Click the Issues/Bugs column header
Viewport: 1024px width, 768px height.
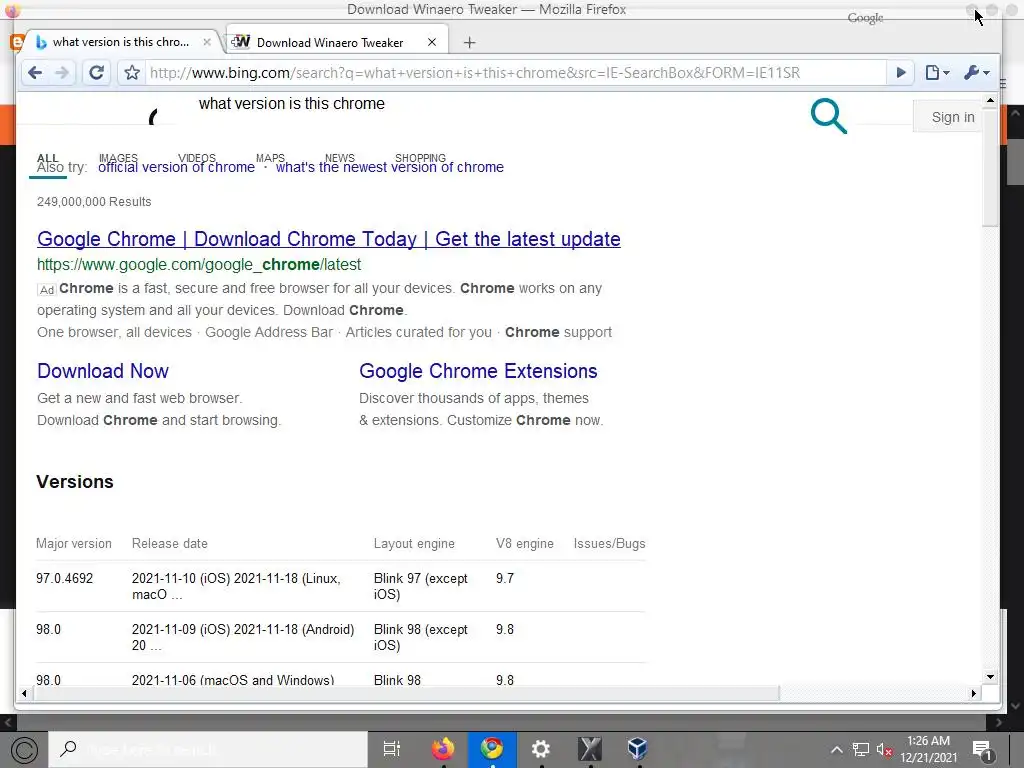point(609,543)
